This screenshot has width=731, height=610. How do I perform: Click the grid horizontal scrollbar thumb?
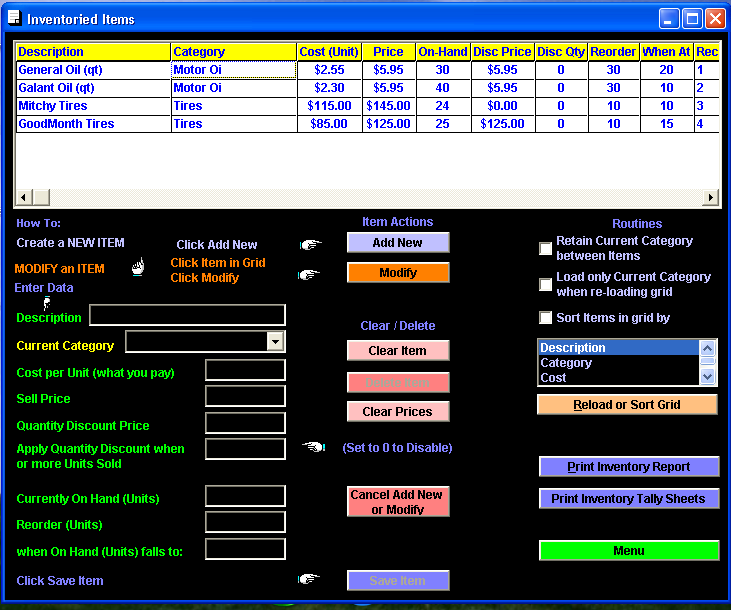pyautogui.click(x=41, y=197)
